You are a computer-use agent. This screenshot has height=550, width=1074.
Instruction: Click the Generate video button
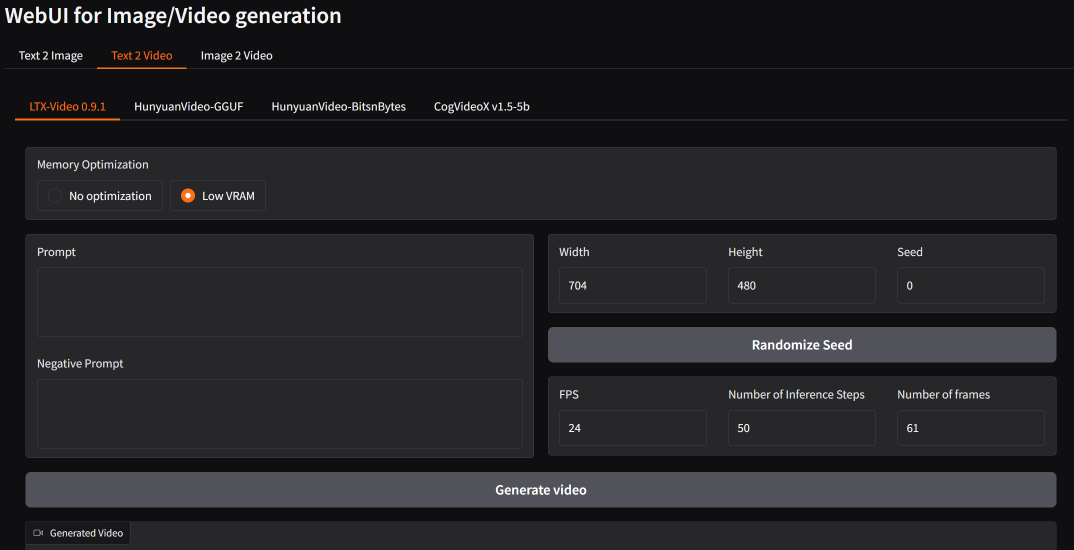(541, 490)
